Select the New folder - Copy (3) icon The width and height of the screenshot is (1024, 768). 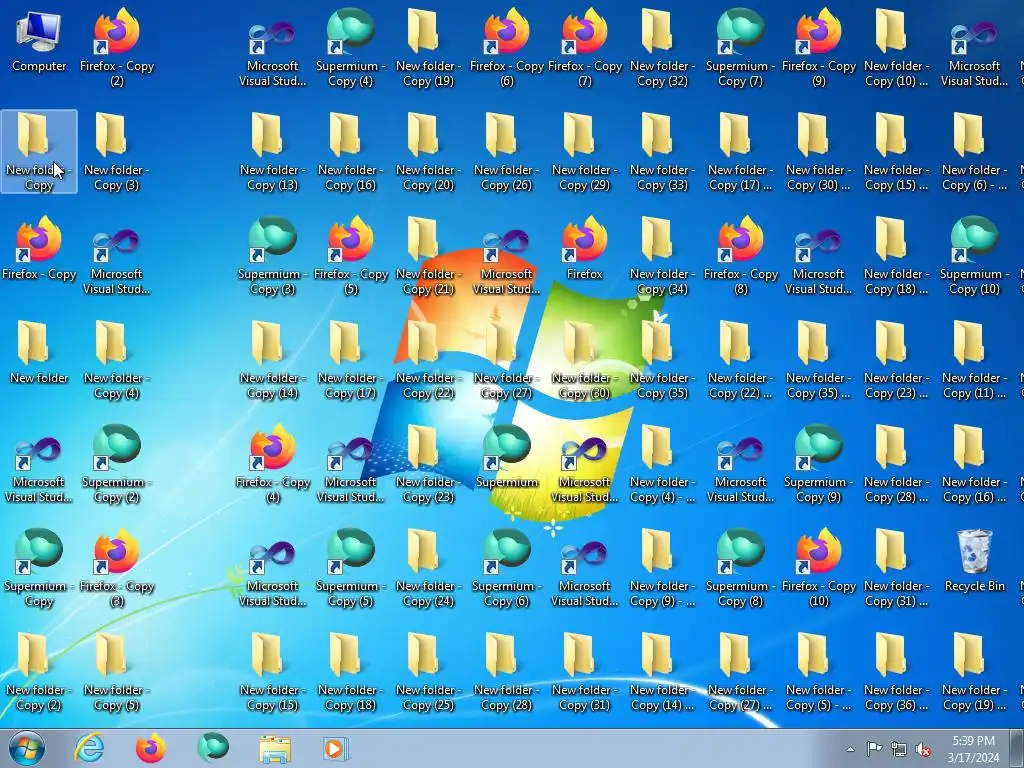click(x=117, y=152)
